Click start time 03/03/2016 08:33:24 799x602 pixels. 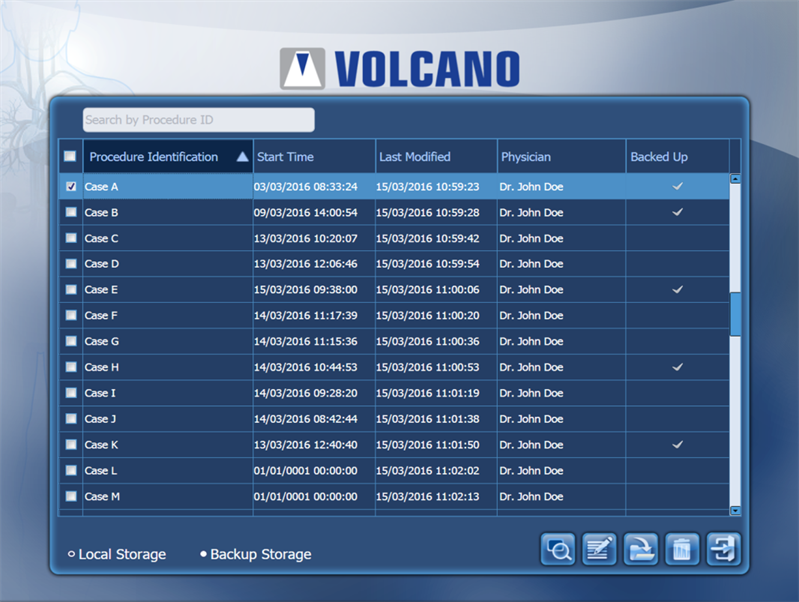point(306,187)
